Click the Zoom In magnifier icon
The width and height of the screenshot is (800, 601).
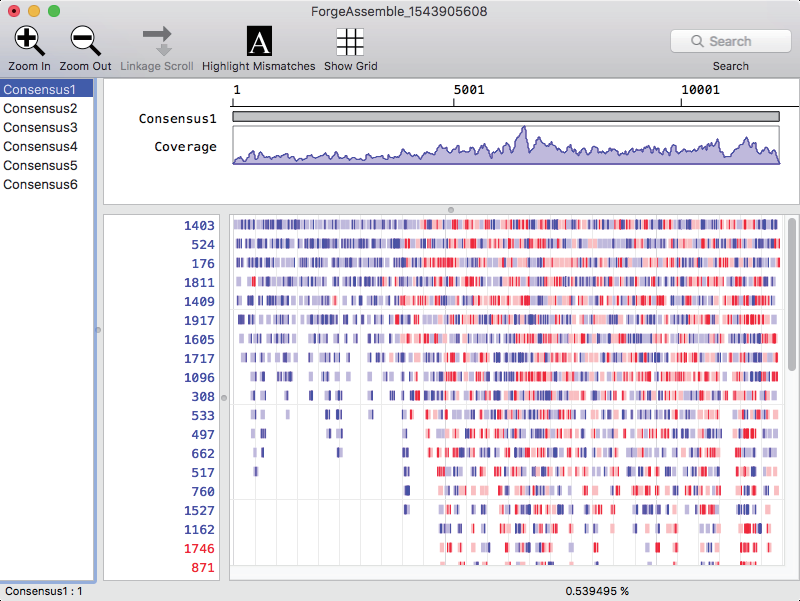point(29,41)
